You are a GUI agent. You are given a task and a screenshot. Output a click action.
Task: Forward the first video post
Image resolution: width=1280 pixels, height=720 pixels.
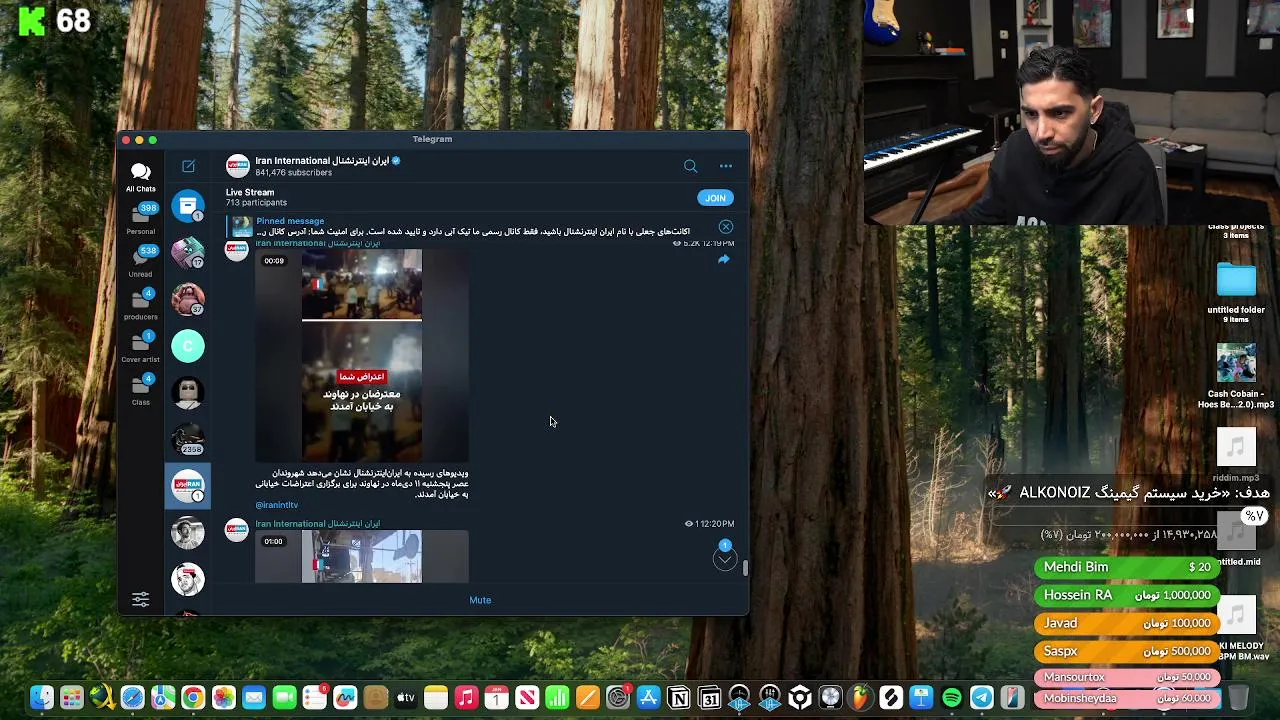point(724,259)
